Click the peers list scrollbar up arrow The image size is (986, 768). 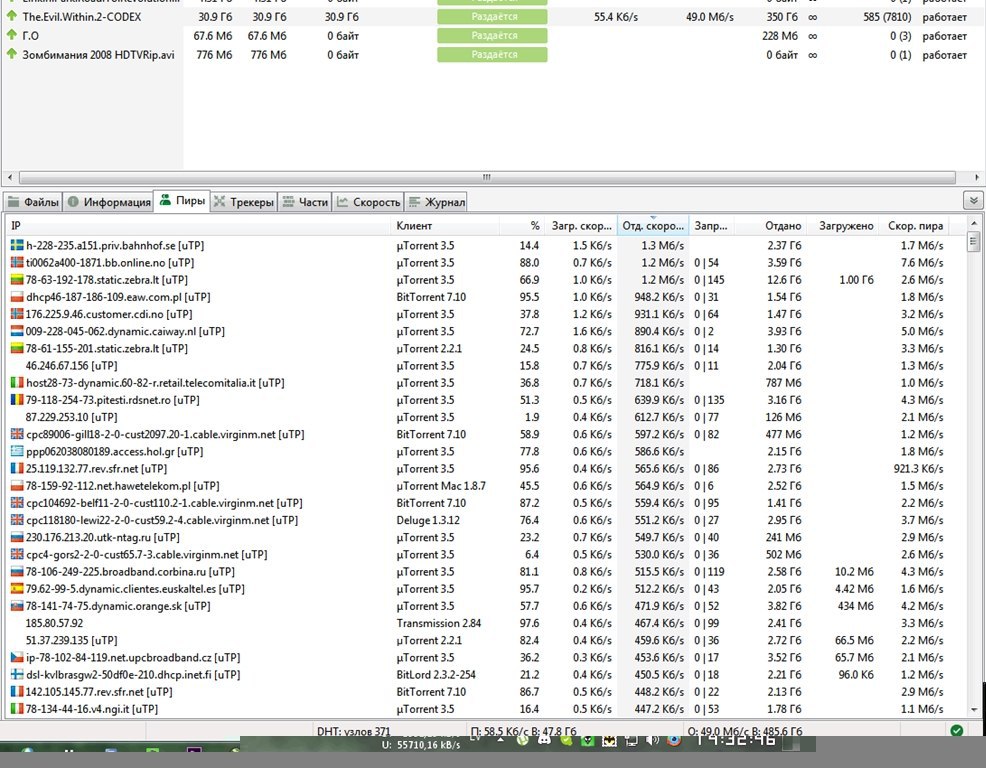click(973, 223)
